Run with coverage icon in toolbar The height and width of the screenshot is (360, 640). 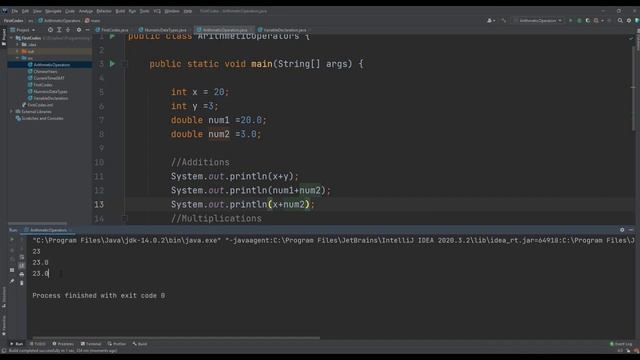point(588,20)
